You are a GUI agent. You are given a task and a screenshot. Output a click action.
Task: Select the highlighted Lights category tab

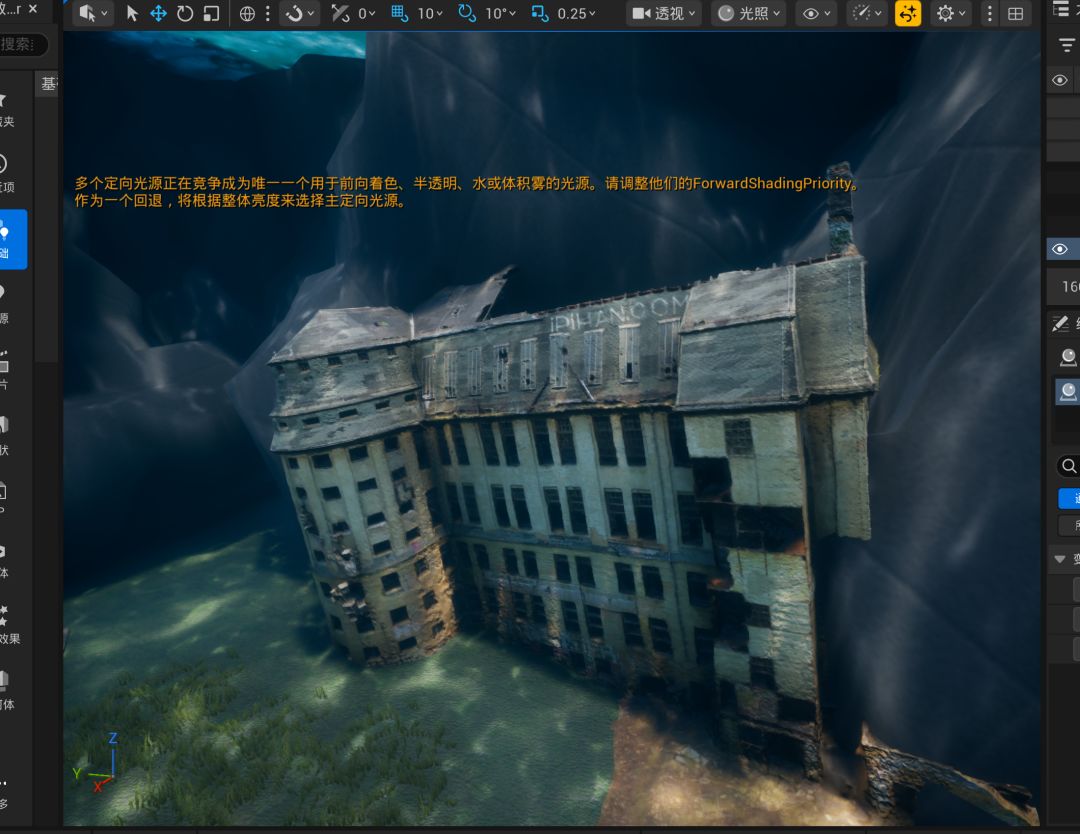click(13, 239)
